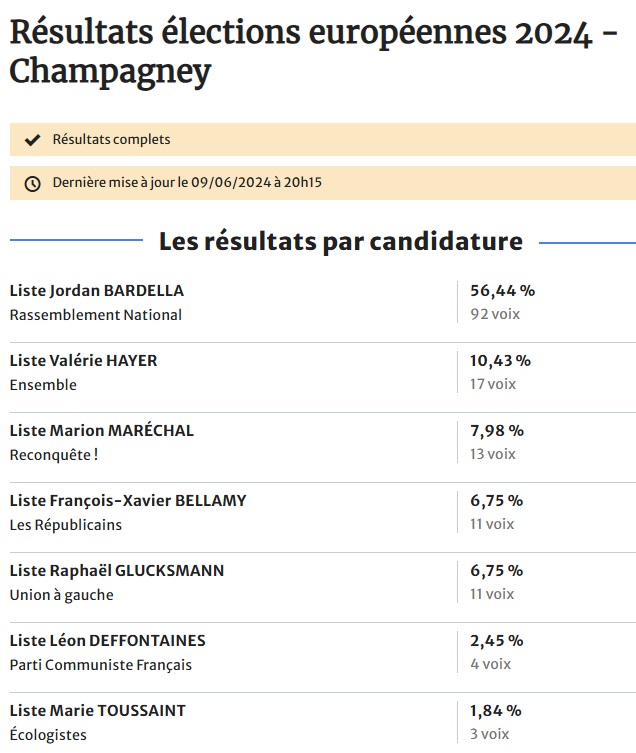The height and width of the screenshot is (753, 636).
Task: Select the Résultats complets banner text
Action: [x=111, y=139]
